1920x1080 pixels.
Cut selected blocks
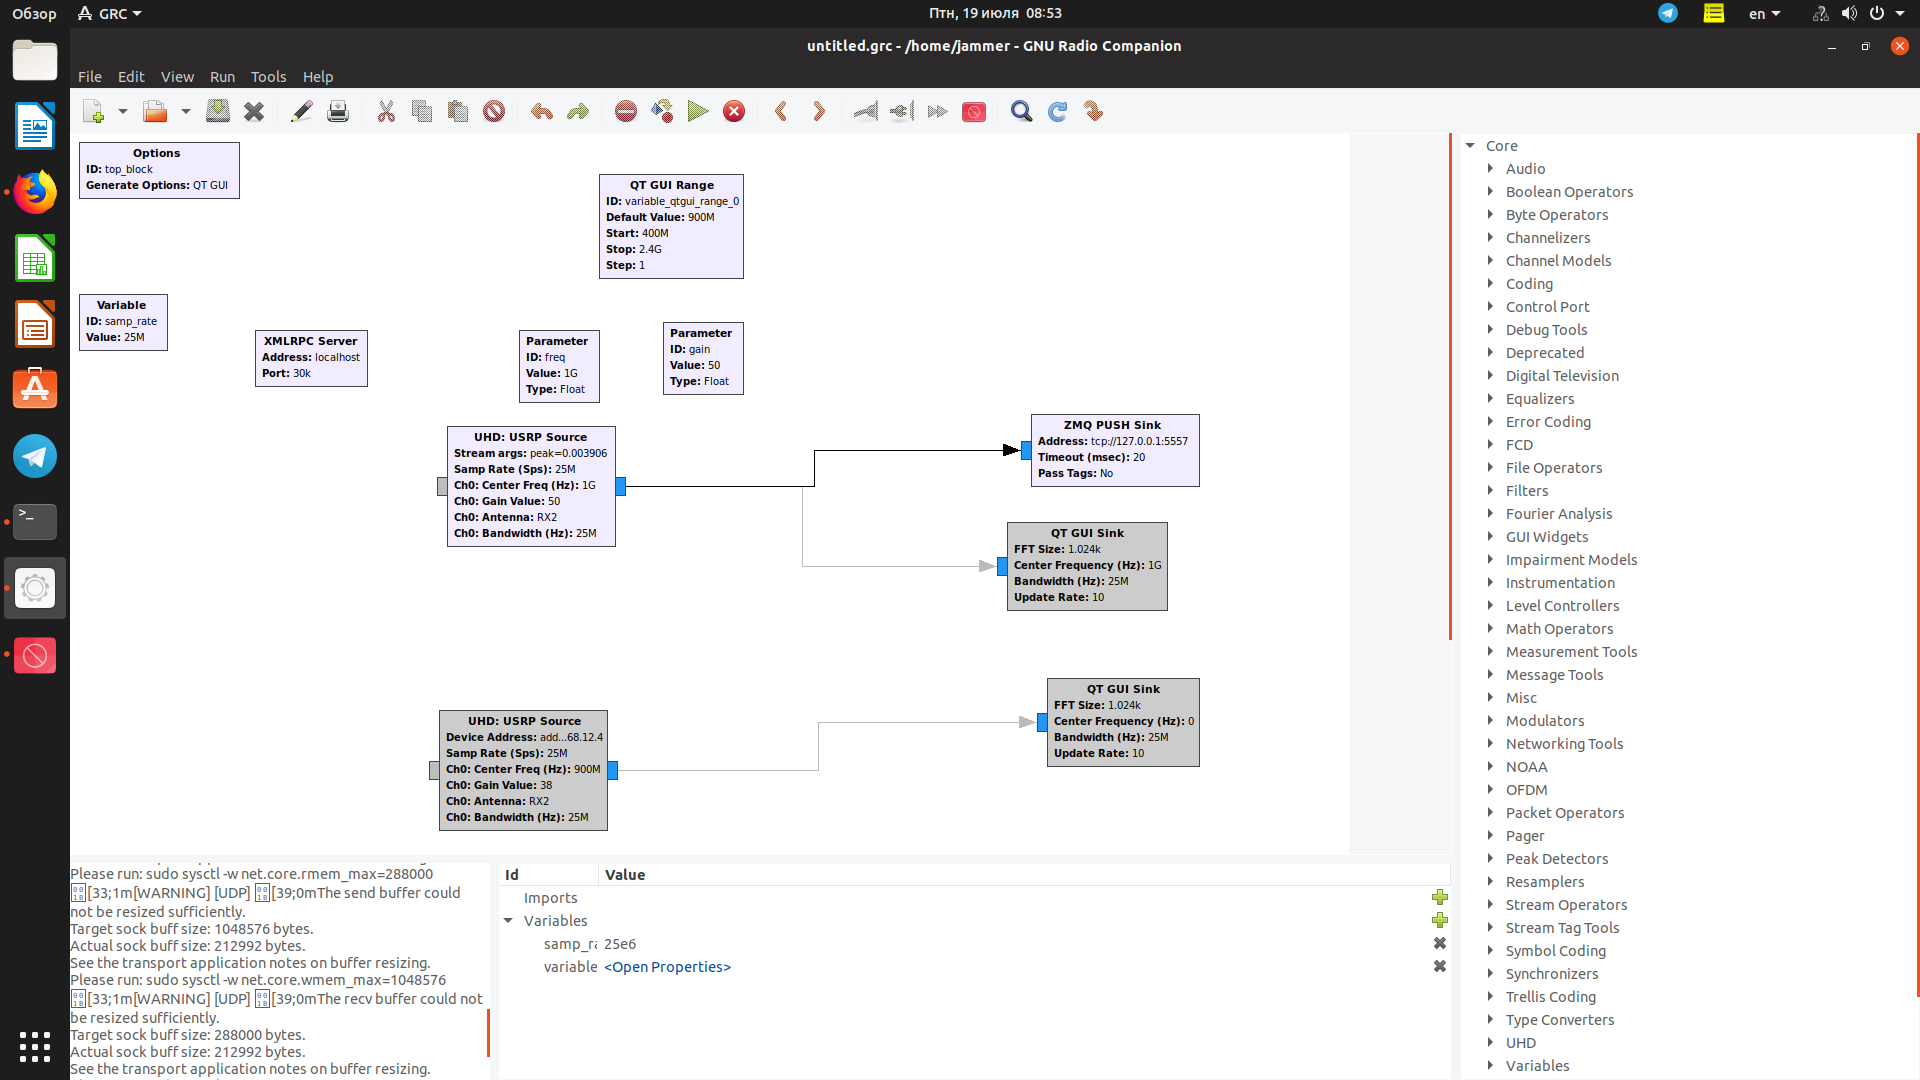click(386, 112)
